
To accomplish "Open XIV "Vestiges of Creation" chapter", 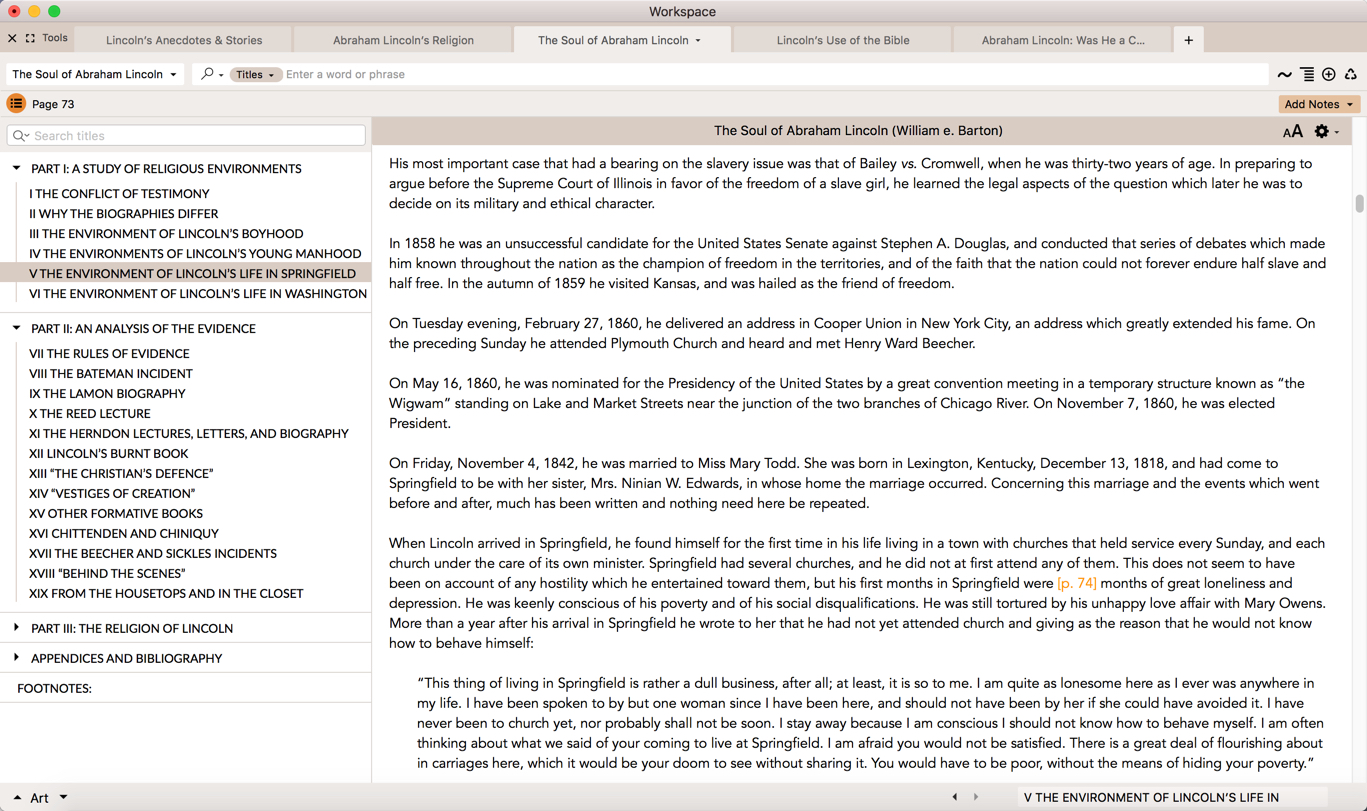I will click(x=112, y=494).
